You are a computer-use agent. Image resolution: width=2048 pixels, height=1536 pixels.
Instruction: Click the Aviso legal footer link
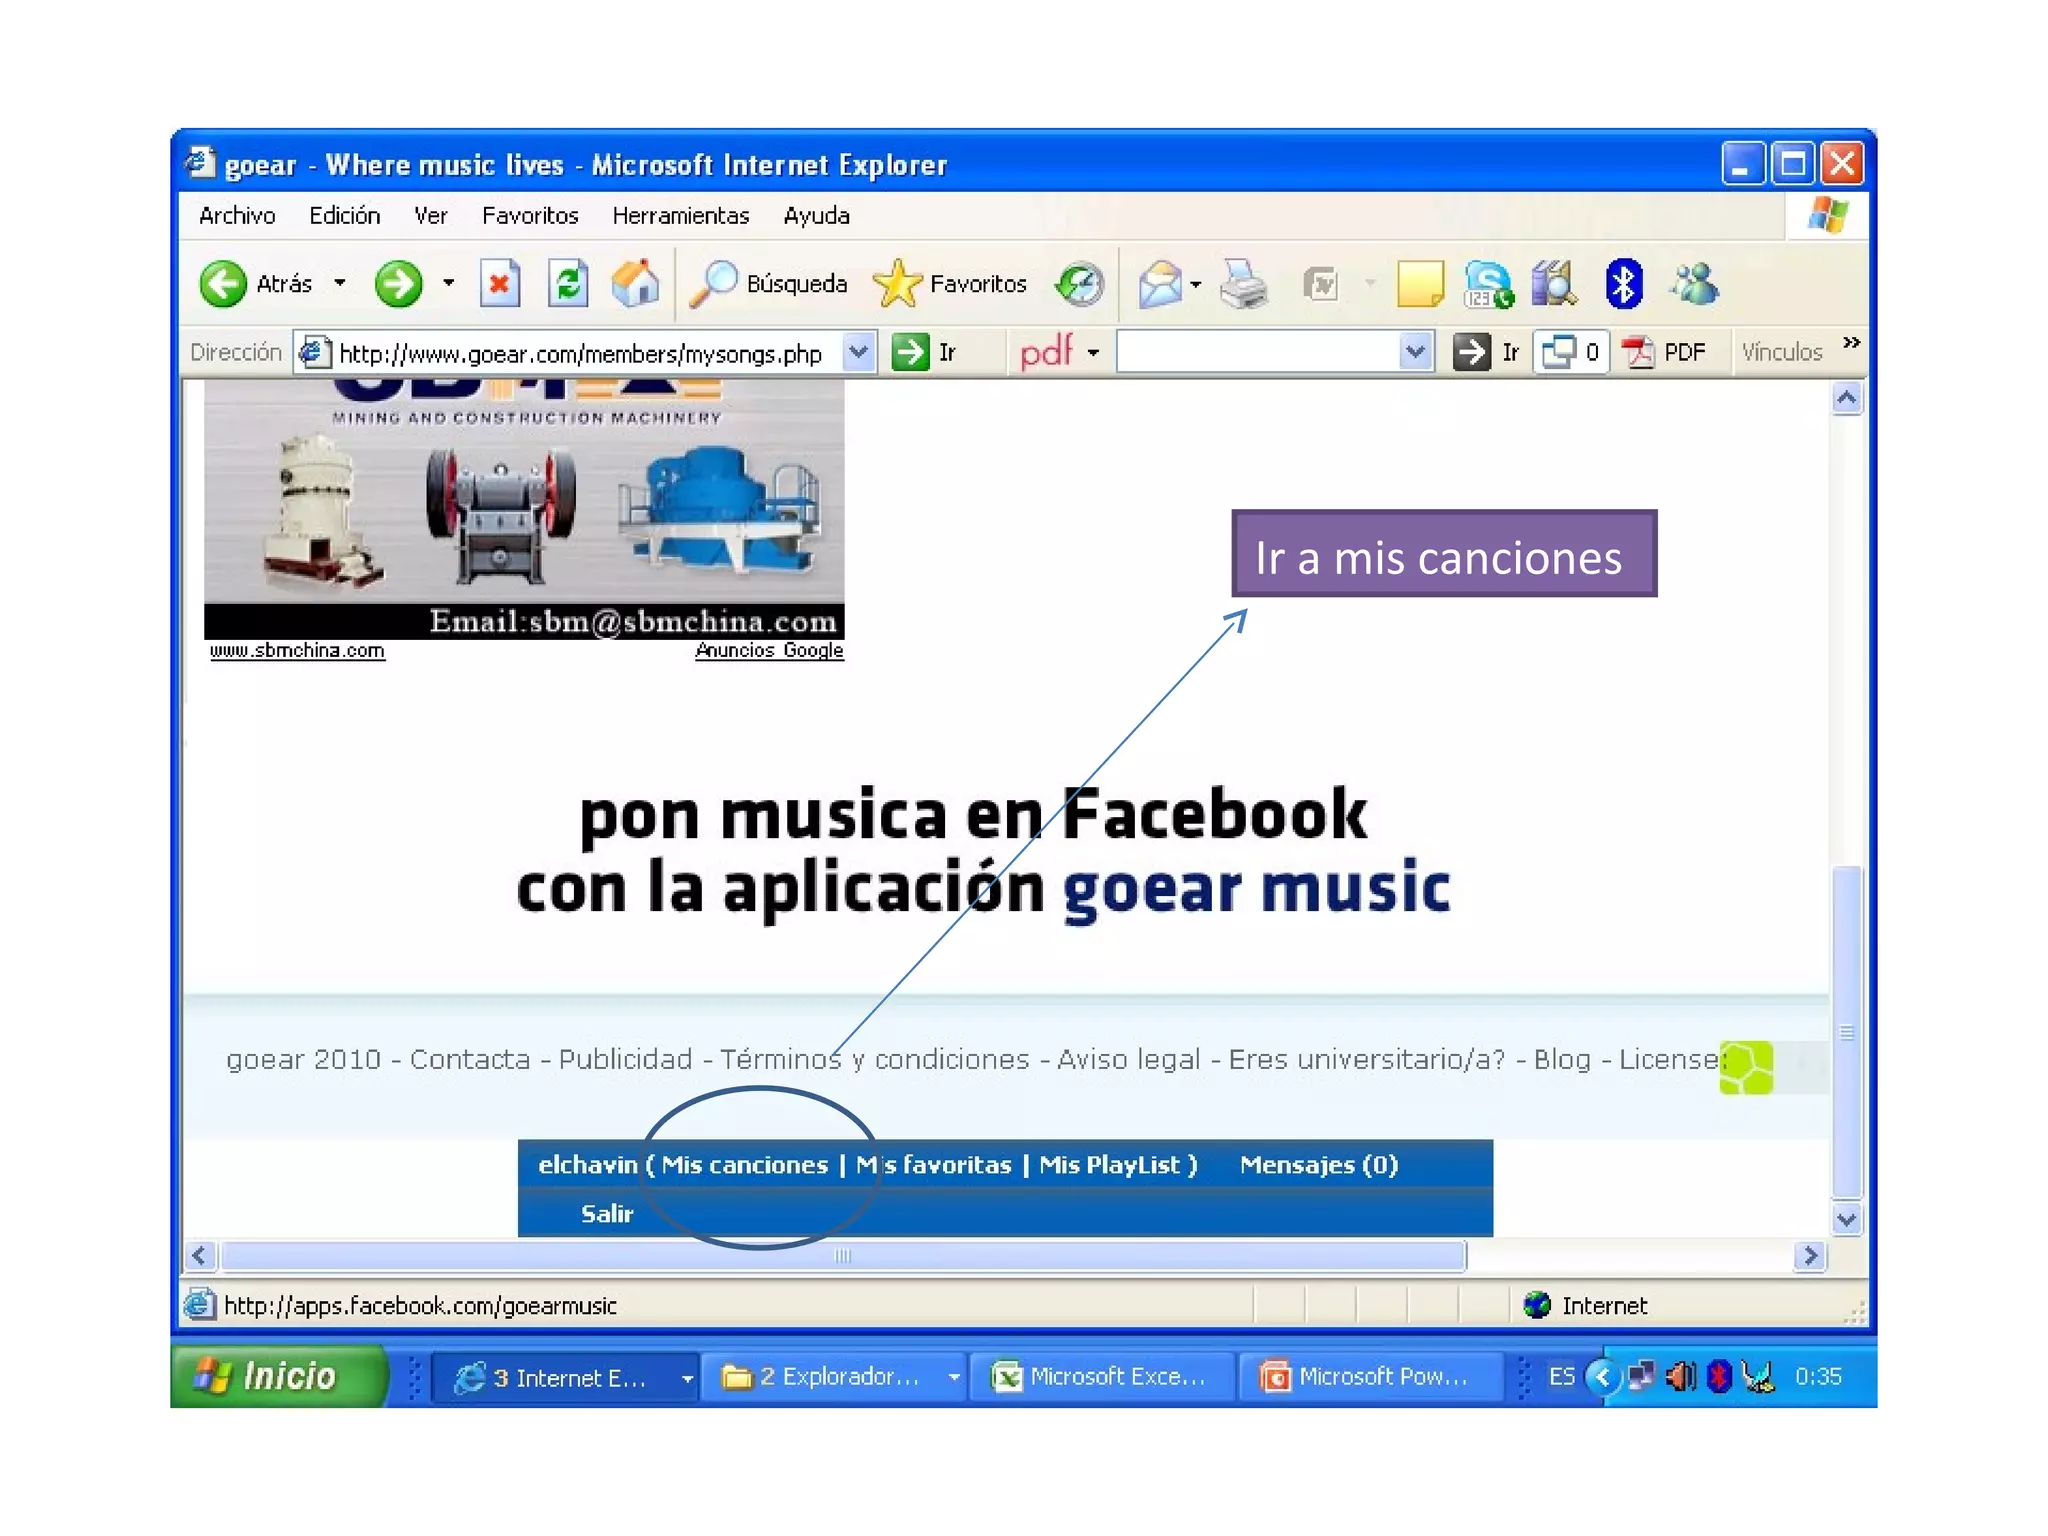1129,1060
